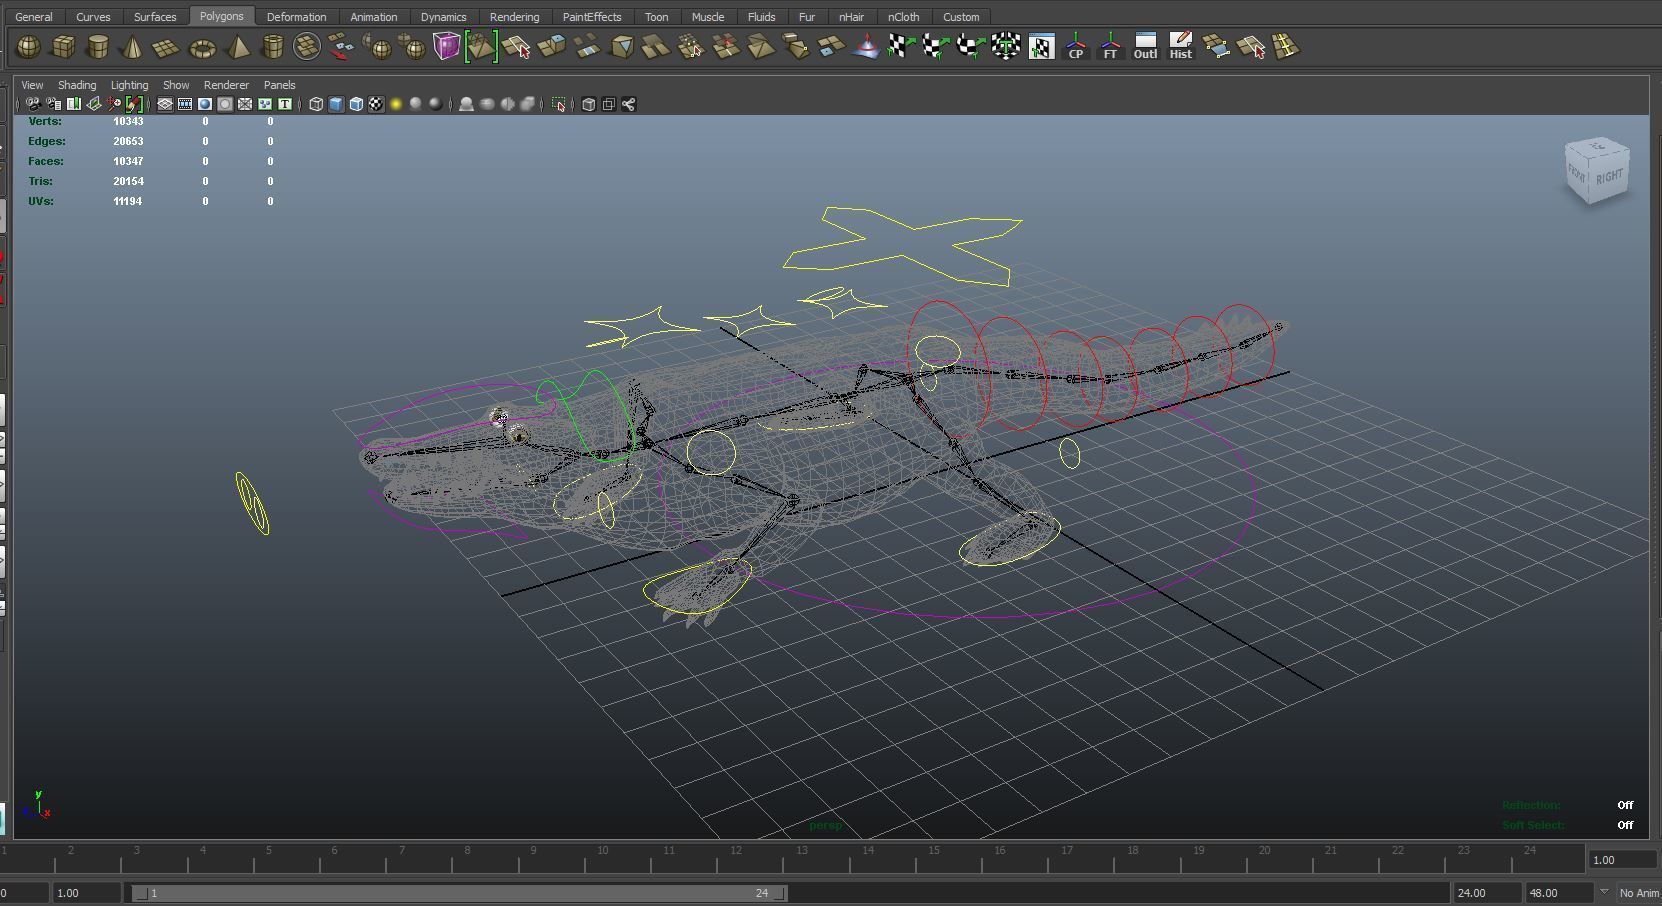
Task: Click the Verts count value 10343
Action: (128, 121)
